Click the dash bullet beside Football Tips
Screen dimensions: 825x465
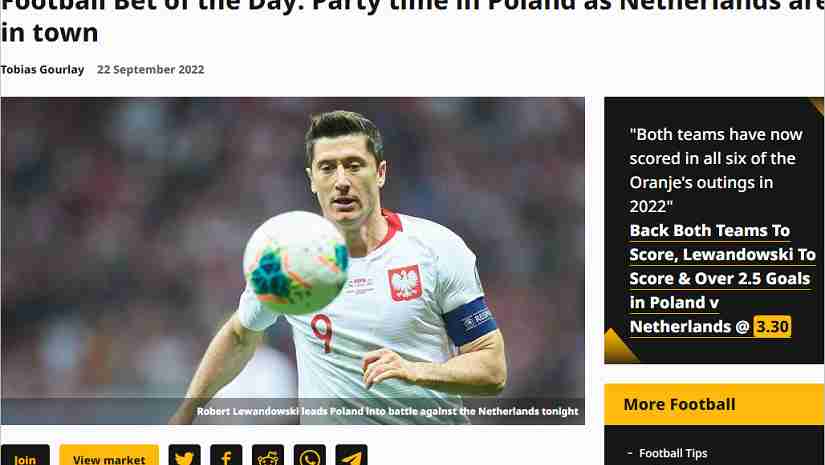click(x=630, y=452)
